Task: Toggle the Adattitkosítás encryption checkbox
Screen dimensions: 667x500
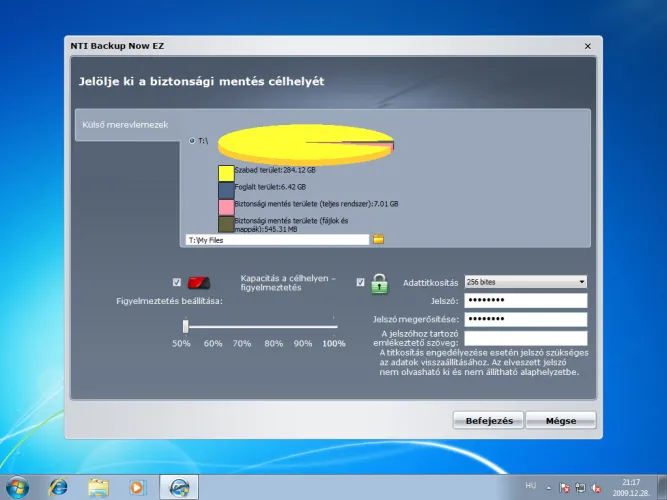Action: pos(360,282)
